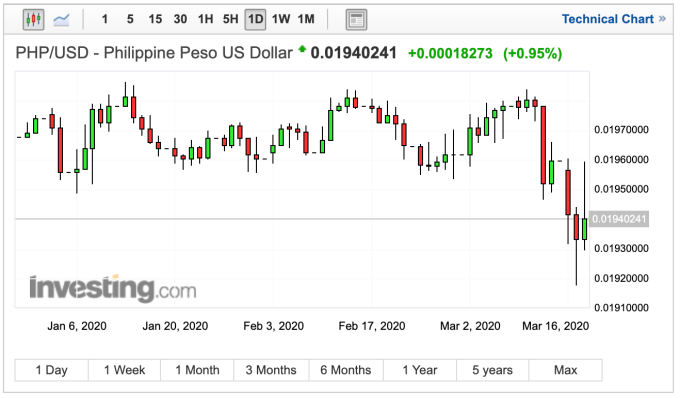Image resolution: width=680 pixels, height=398 pixels.
Task: Switch to candlestick chart view
Action: coord(33,20)
